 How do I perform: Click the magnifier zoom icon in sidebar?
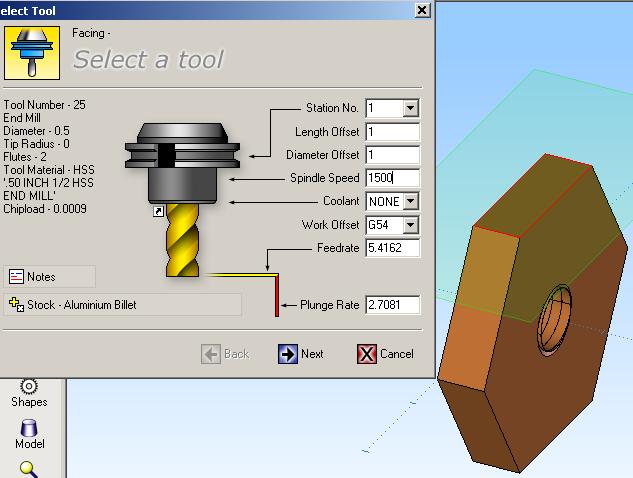click(29, 468)
